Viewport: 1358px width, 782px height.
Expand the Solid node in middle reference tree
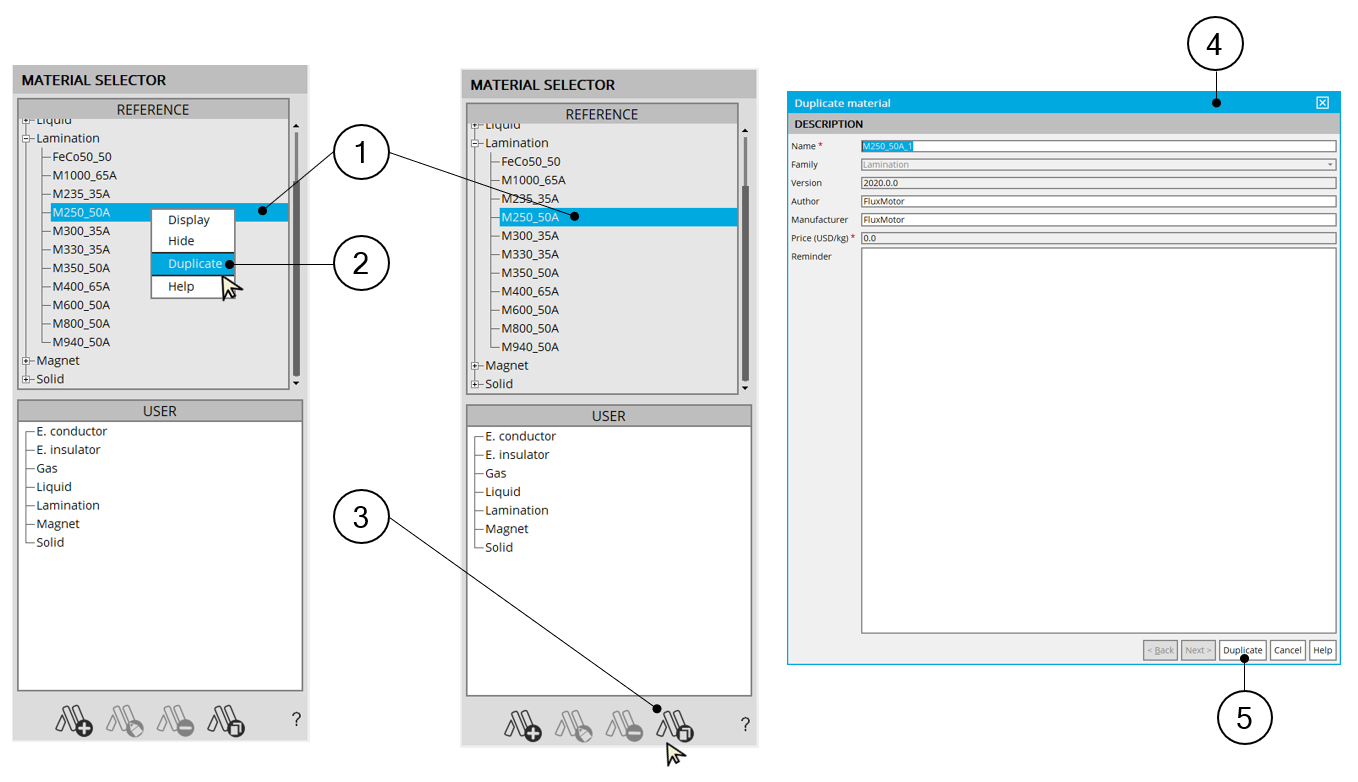[x=475, y=384]
